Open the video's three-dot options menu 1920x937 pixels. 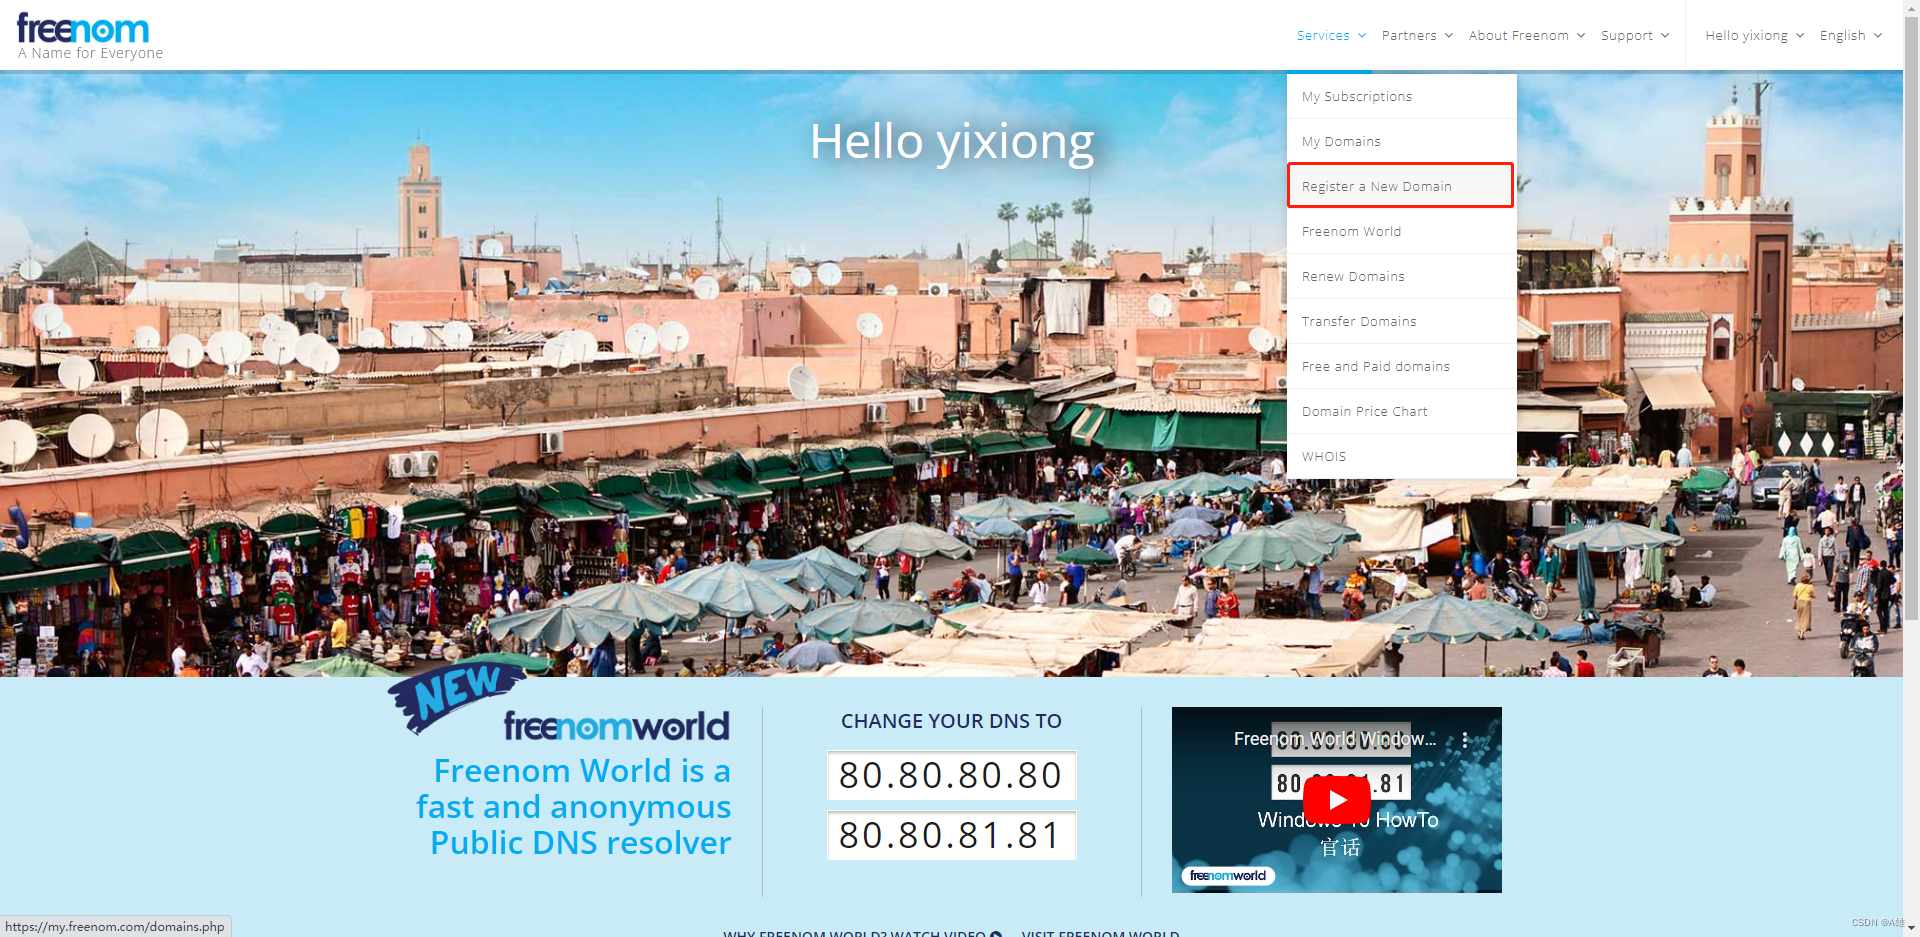pyautogui.click(x=1465, y=740)
